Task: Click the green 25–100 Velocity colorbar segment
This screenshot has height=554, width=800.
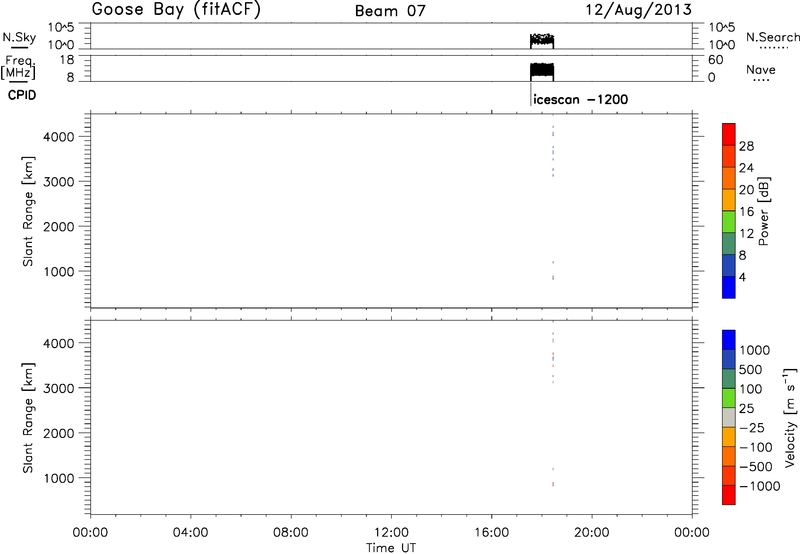Action: (x=729, y=398)
